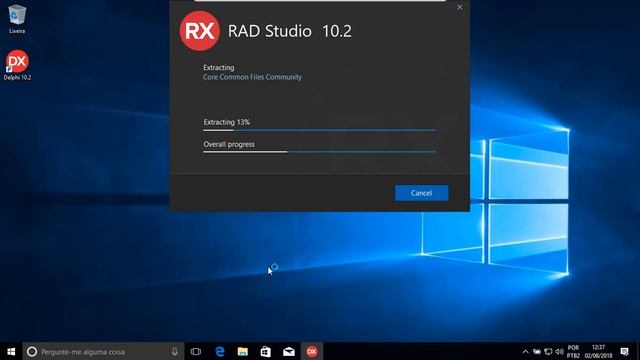Activate the Cortana microphone icon

click(x=175, y=351)
